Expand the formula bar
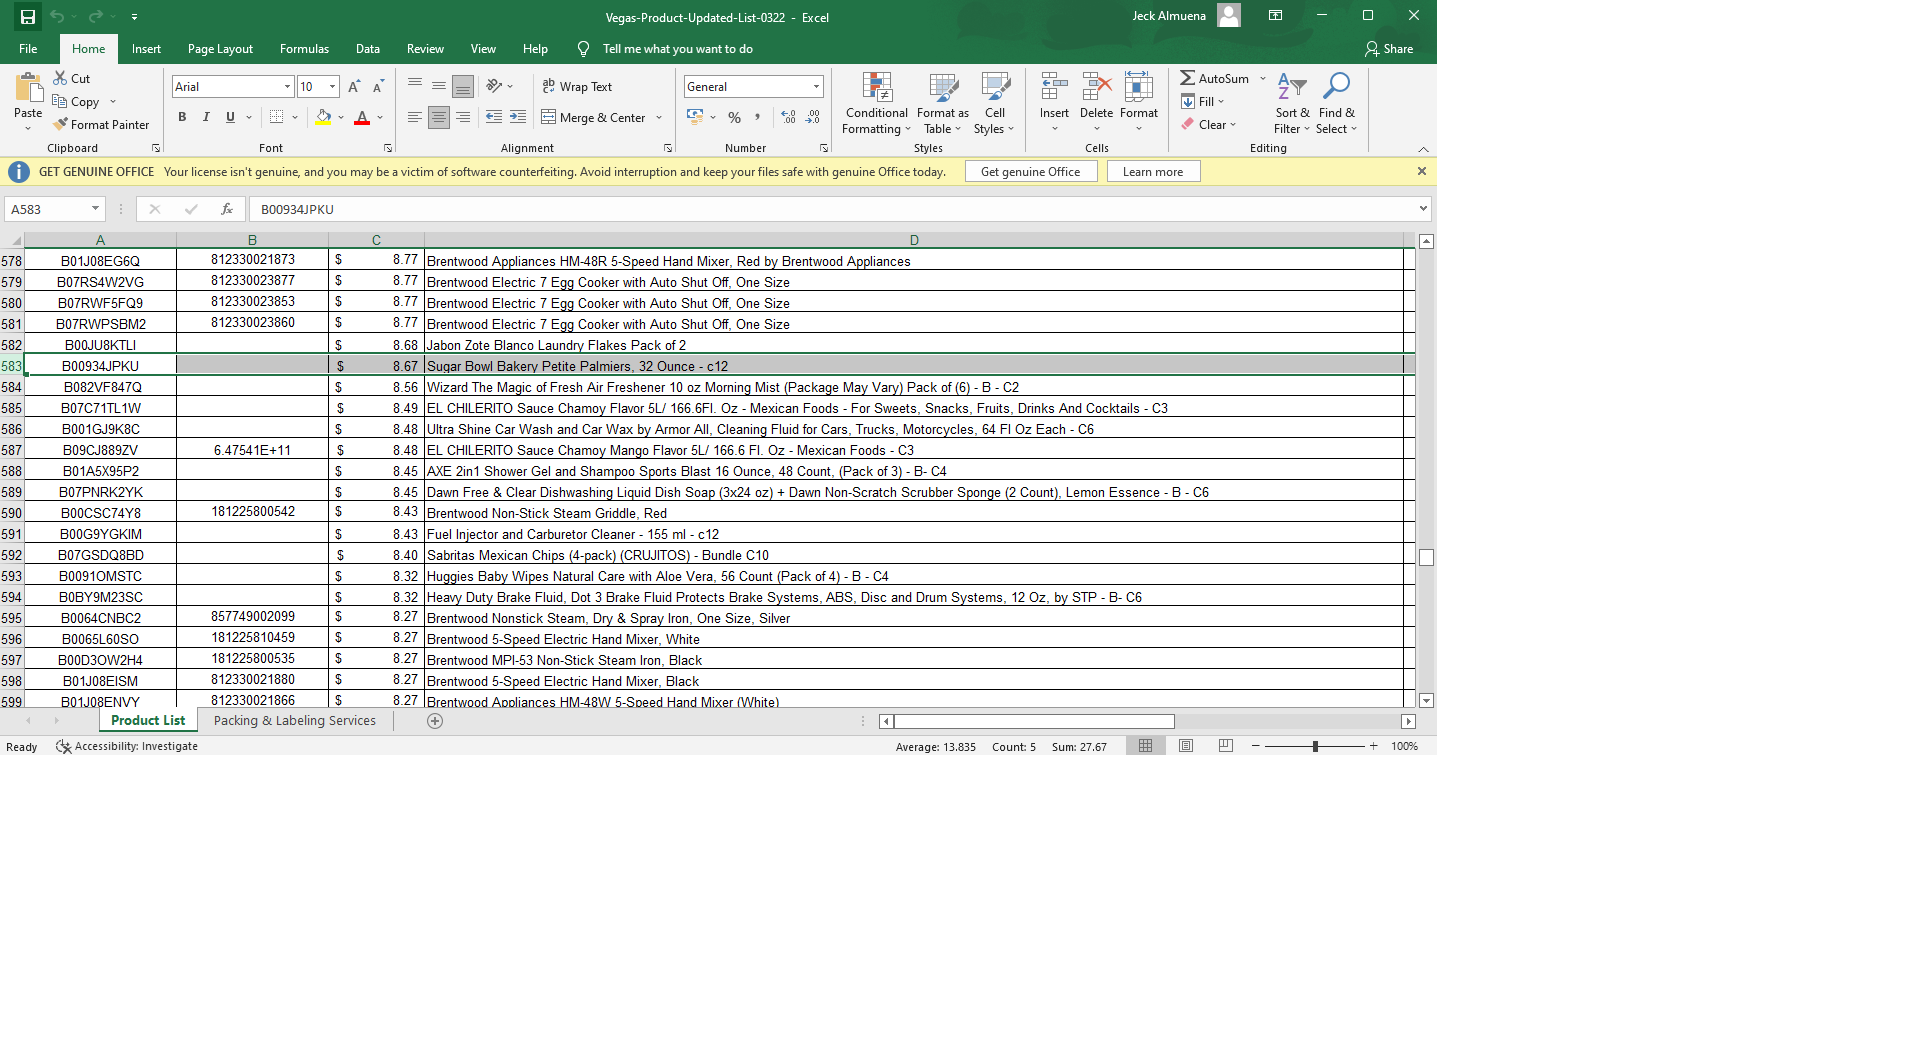 [1423, 209]
